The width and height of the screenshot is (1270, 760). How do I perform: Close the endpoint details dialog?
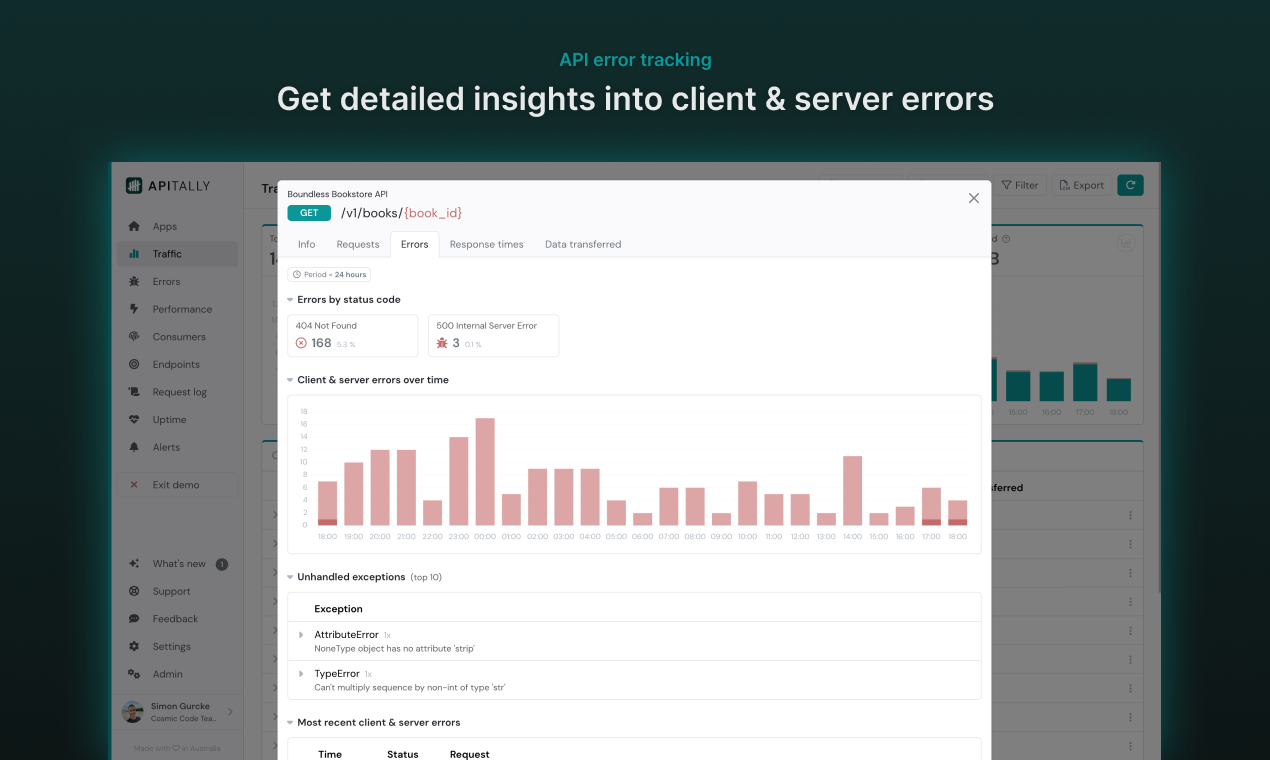[974, 198]
